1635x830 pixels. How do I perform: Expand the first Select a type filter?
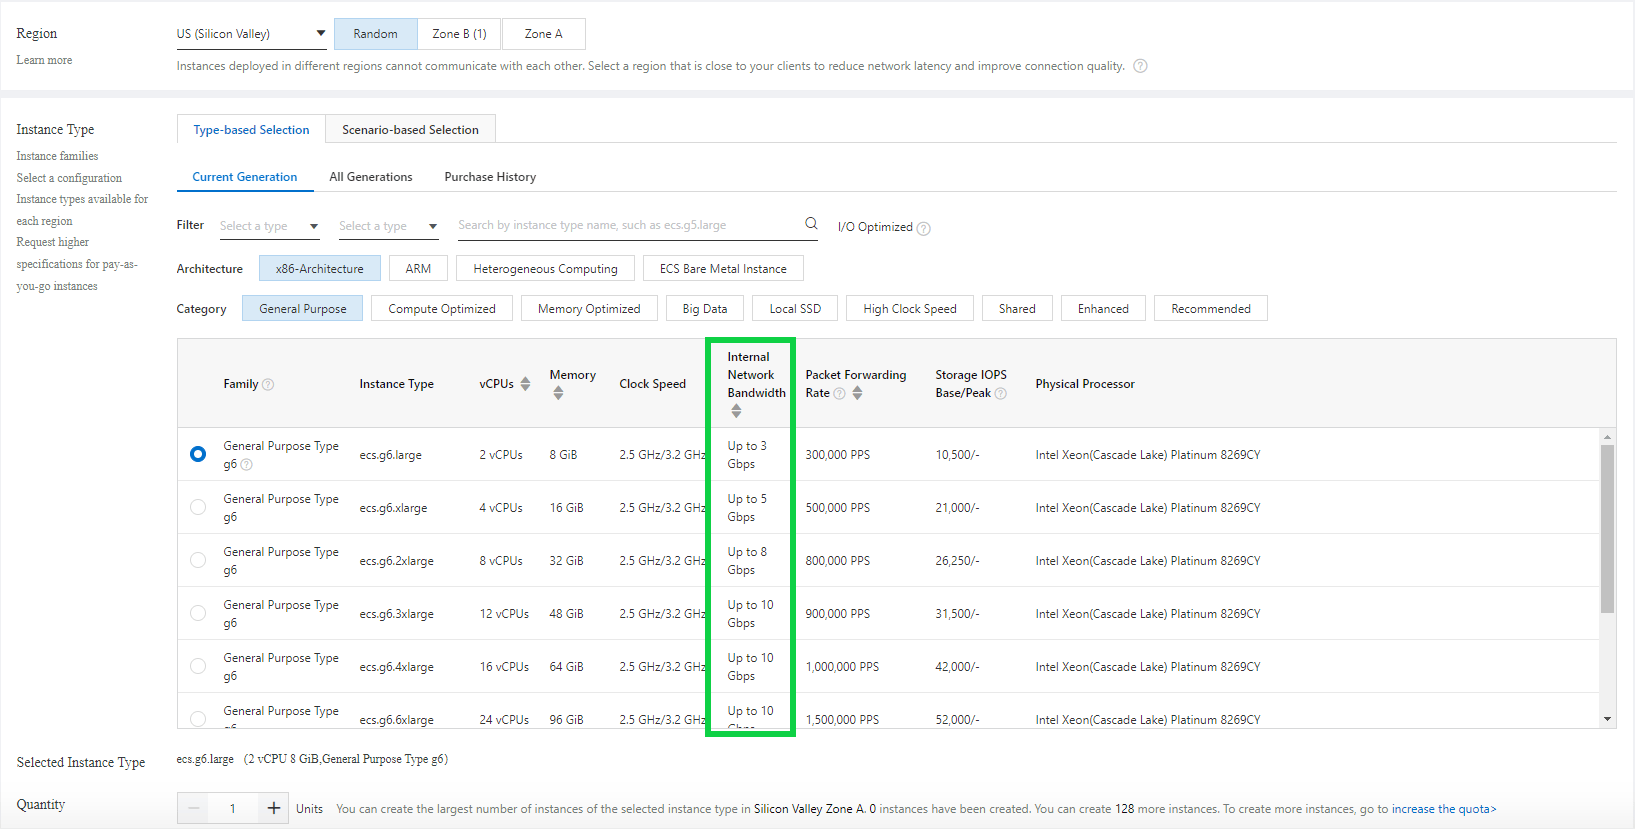[269, 226]
